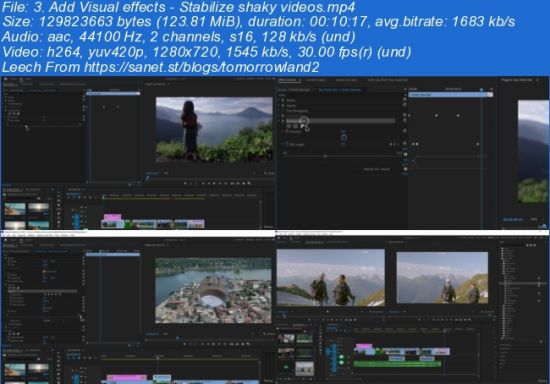This screenshot has width=550, height=384.
Task: Click the aerial town Program monitor preview
Action: click(213, 290)
